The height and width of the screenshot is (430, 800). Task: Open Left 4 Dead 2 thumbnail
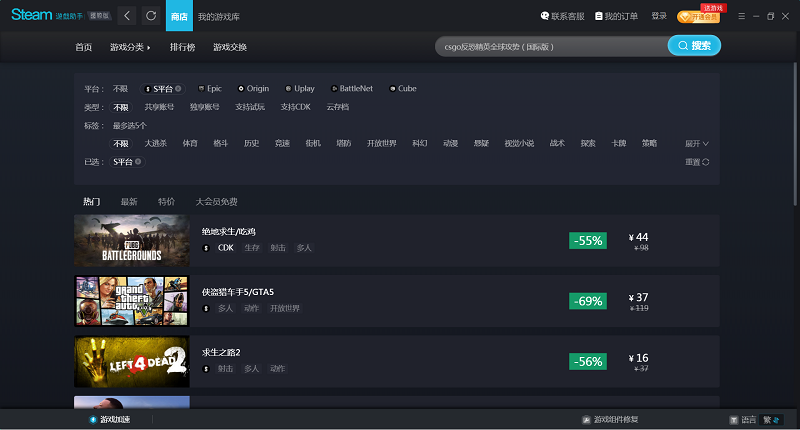click(132, 362)
